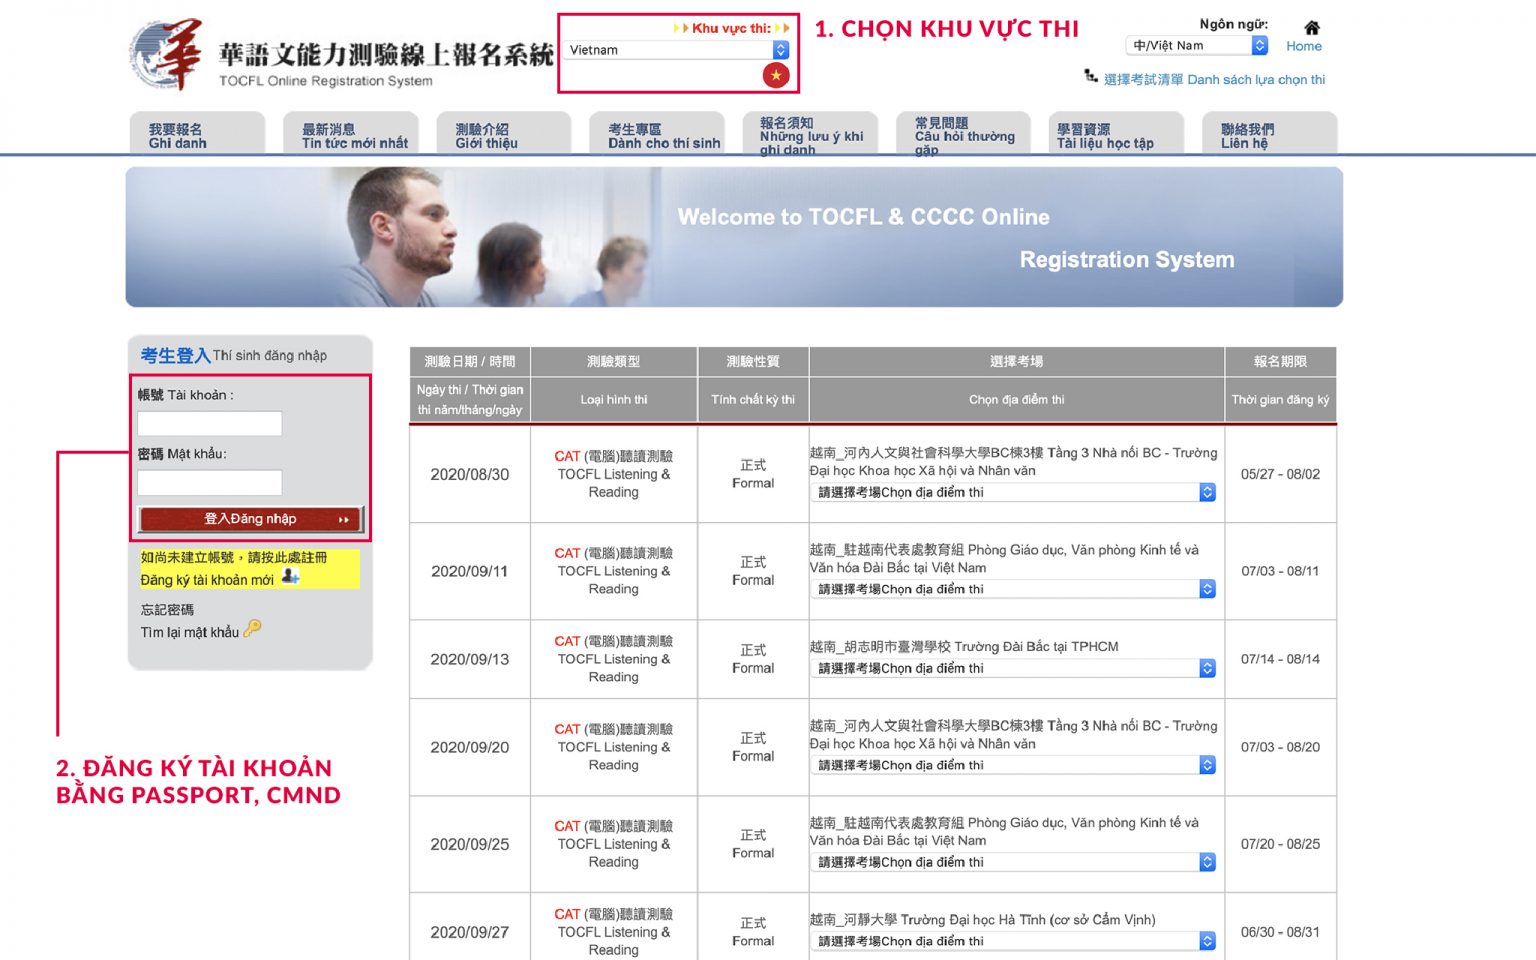Click the key icon for password recovery
This screenshot has width=1536, height=960.
pyautogui.click(x=252, y=628)
